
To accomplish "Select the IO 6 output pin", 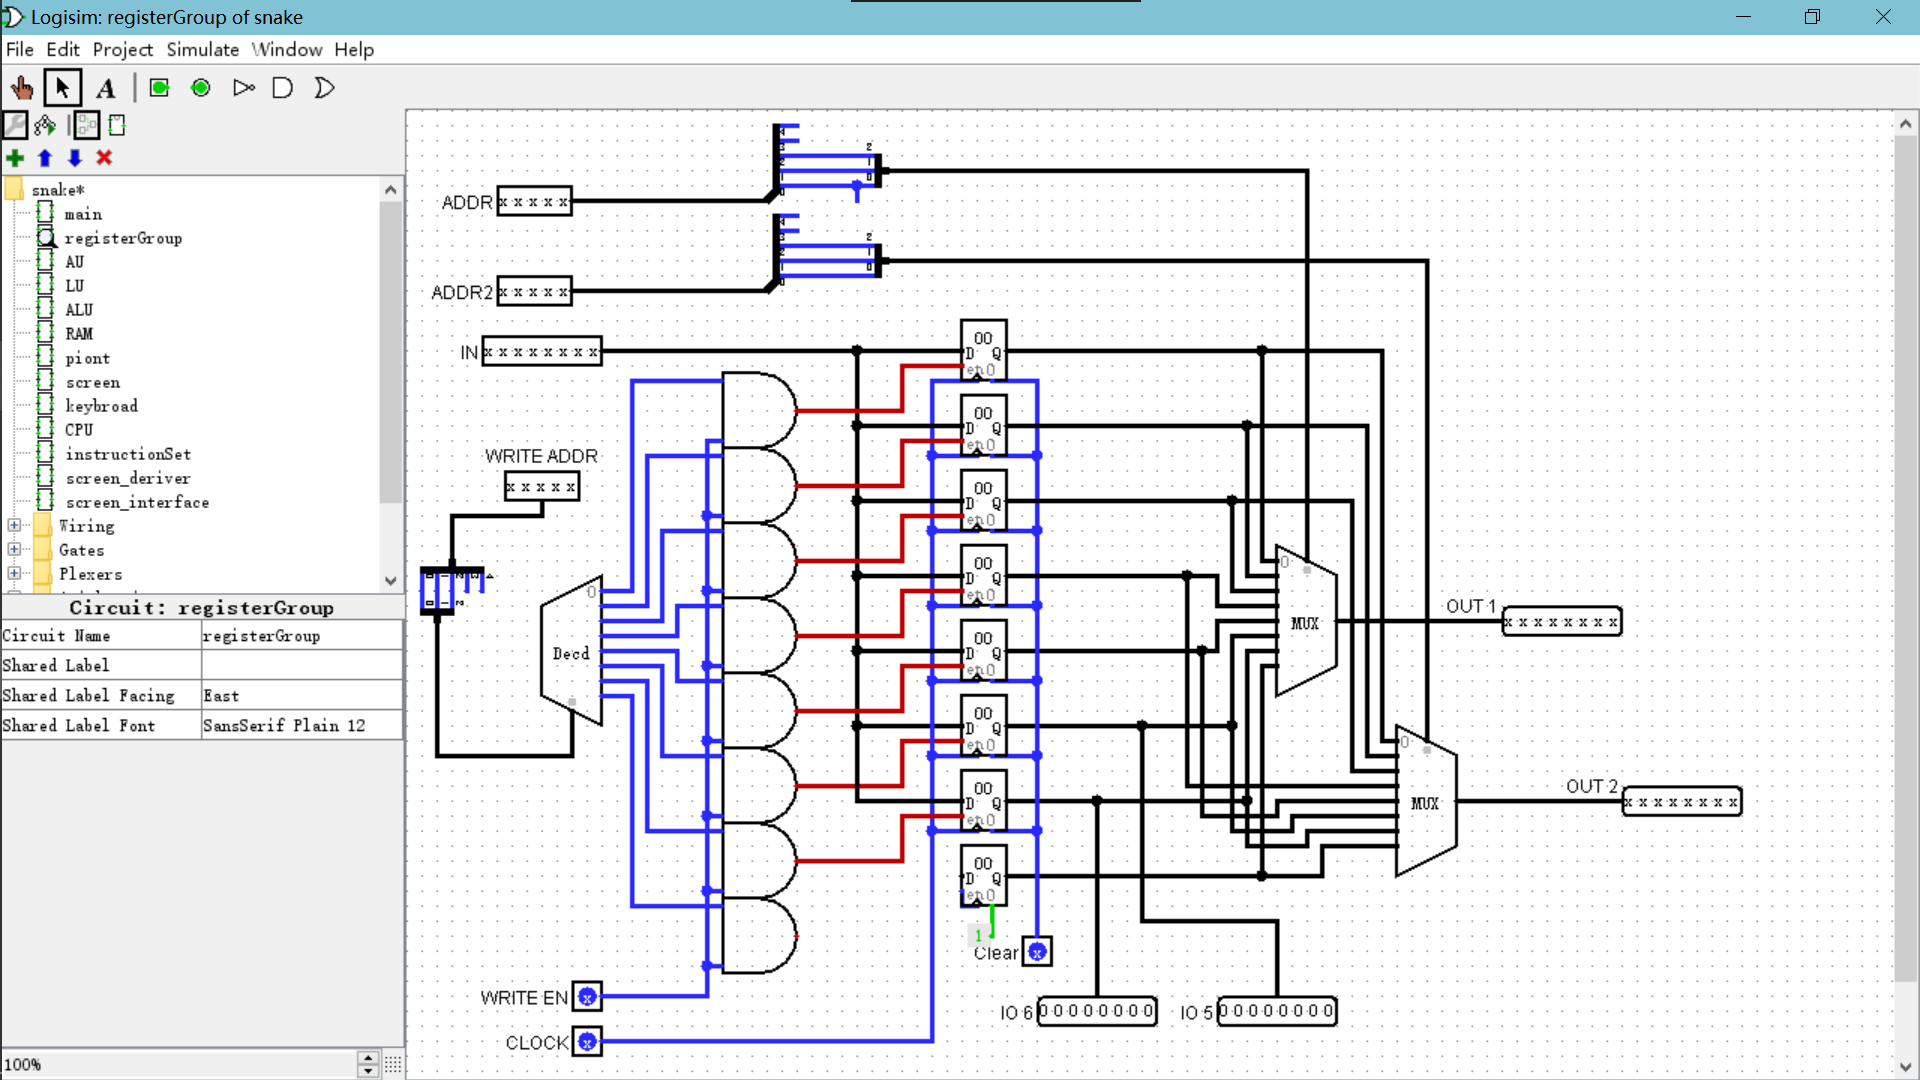I will tap(1097, 1011).
